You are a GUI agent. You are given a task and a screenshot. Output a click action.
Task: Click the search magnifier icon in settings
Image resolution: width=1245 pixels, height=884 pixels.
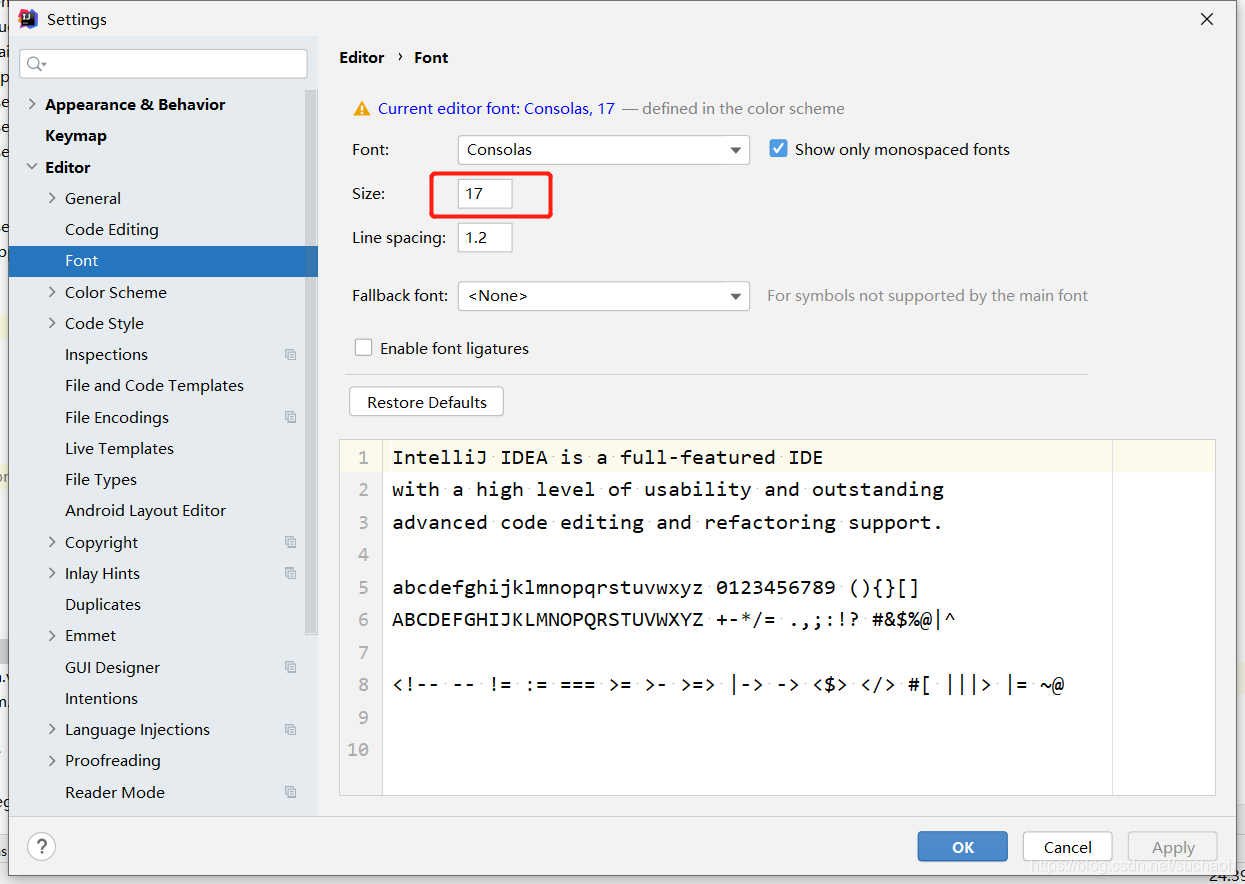35,64
